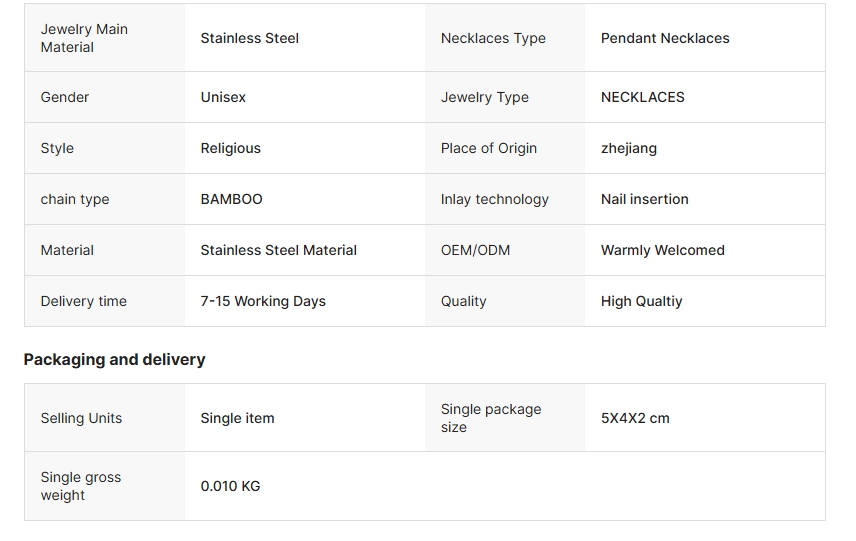Image resolution: width=856 pixels, height=541 pixels.
Task: Click the Gender label cell
Action: (65, 97)
